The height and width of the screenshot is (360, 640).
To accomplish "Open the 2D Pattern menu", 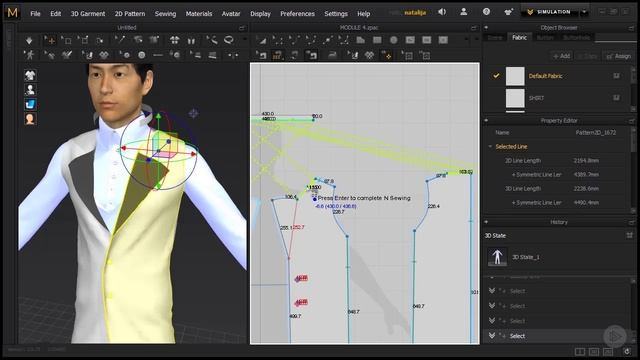I will 130,13.
